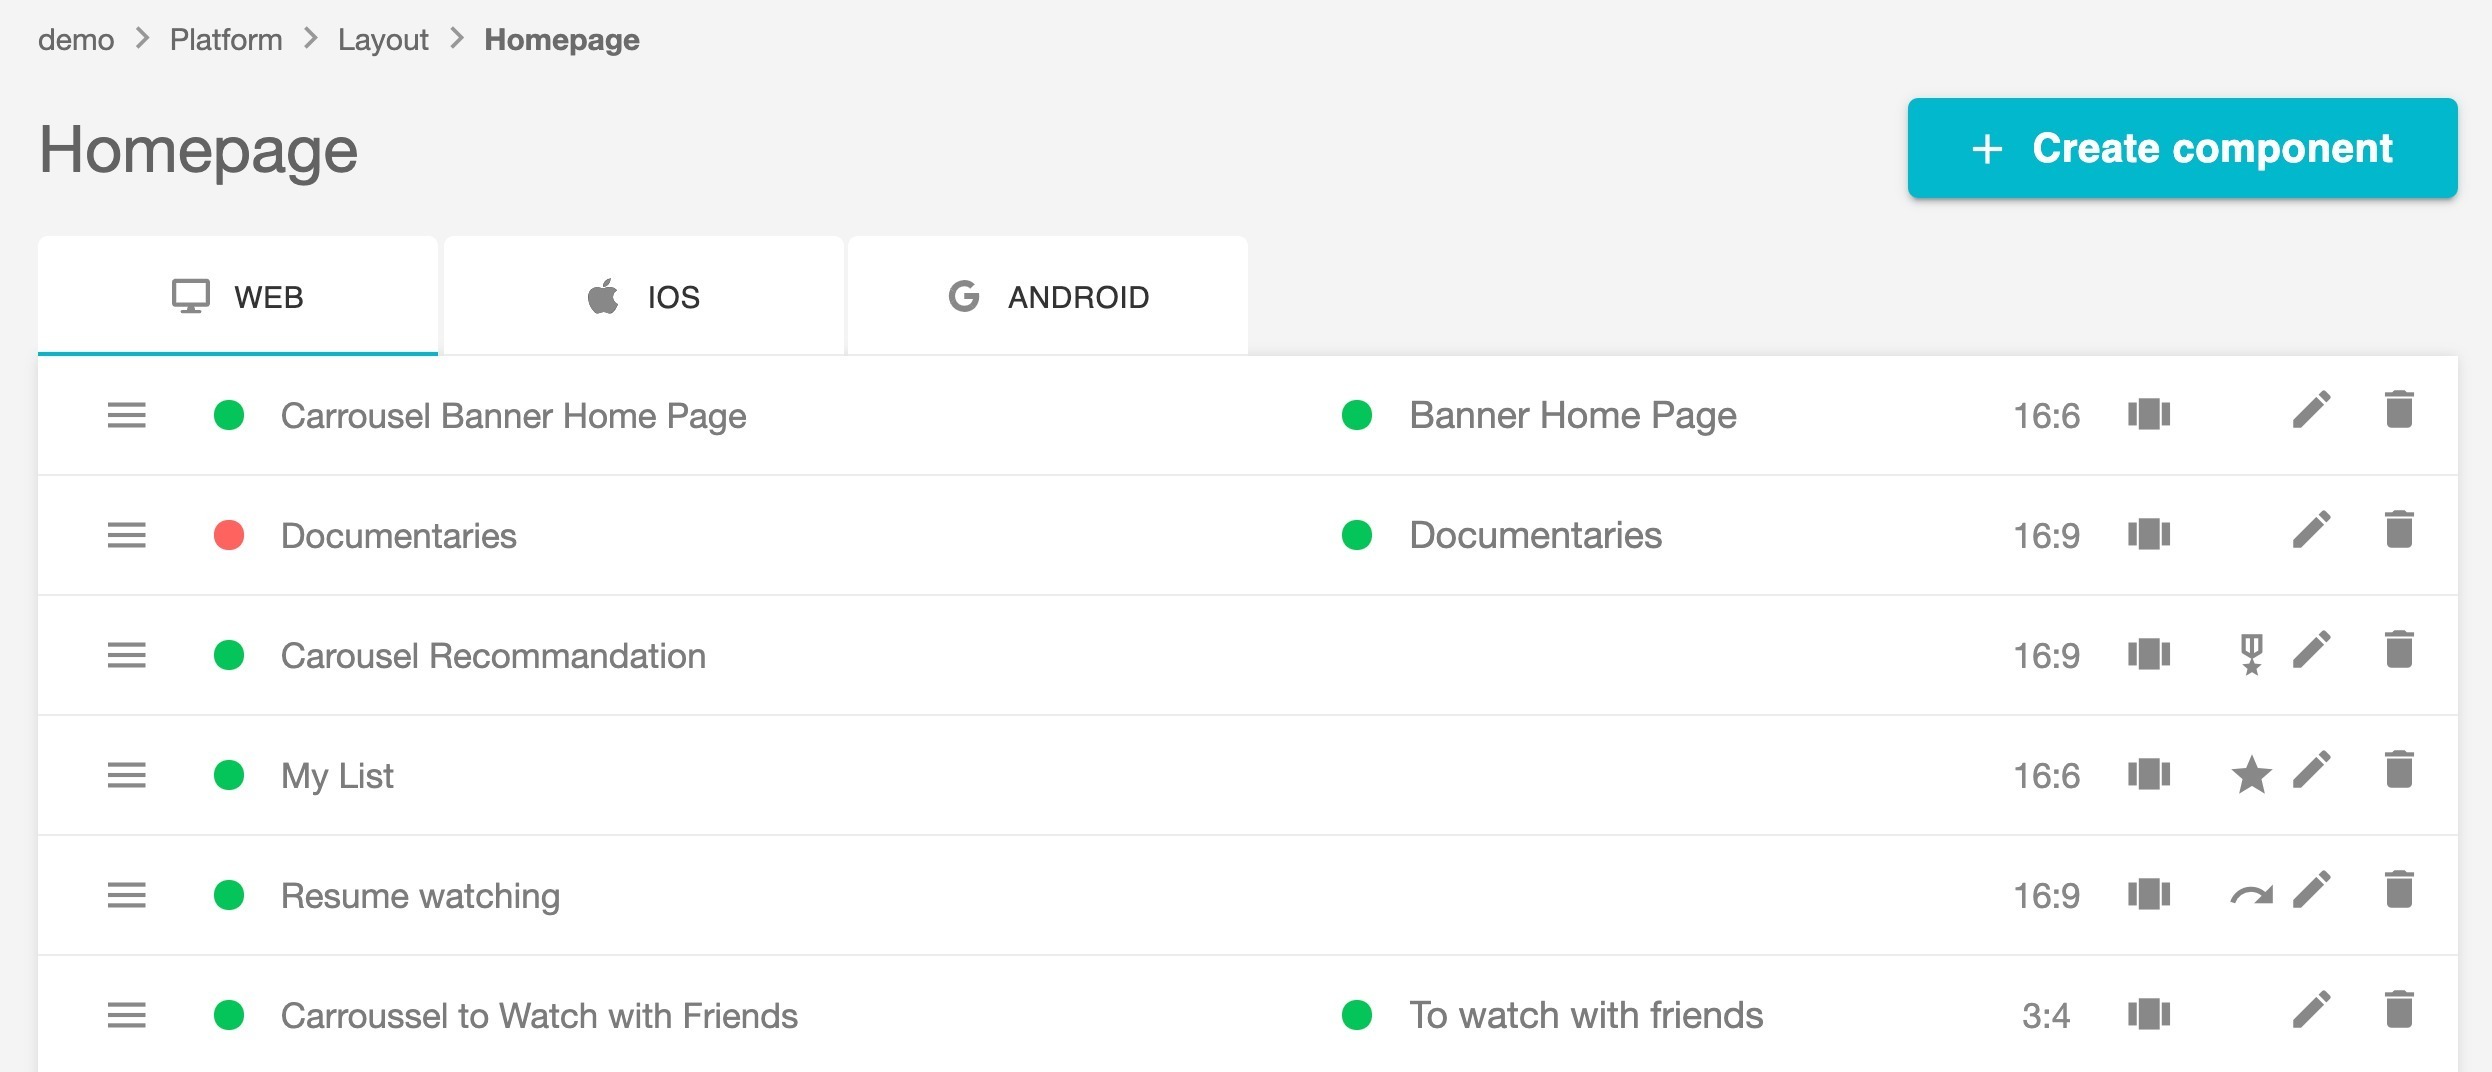Screen dimensions: 2492x1072
Task: Click carousel layout icon on To watch with friends row
Action: 2149,1014
